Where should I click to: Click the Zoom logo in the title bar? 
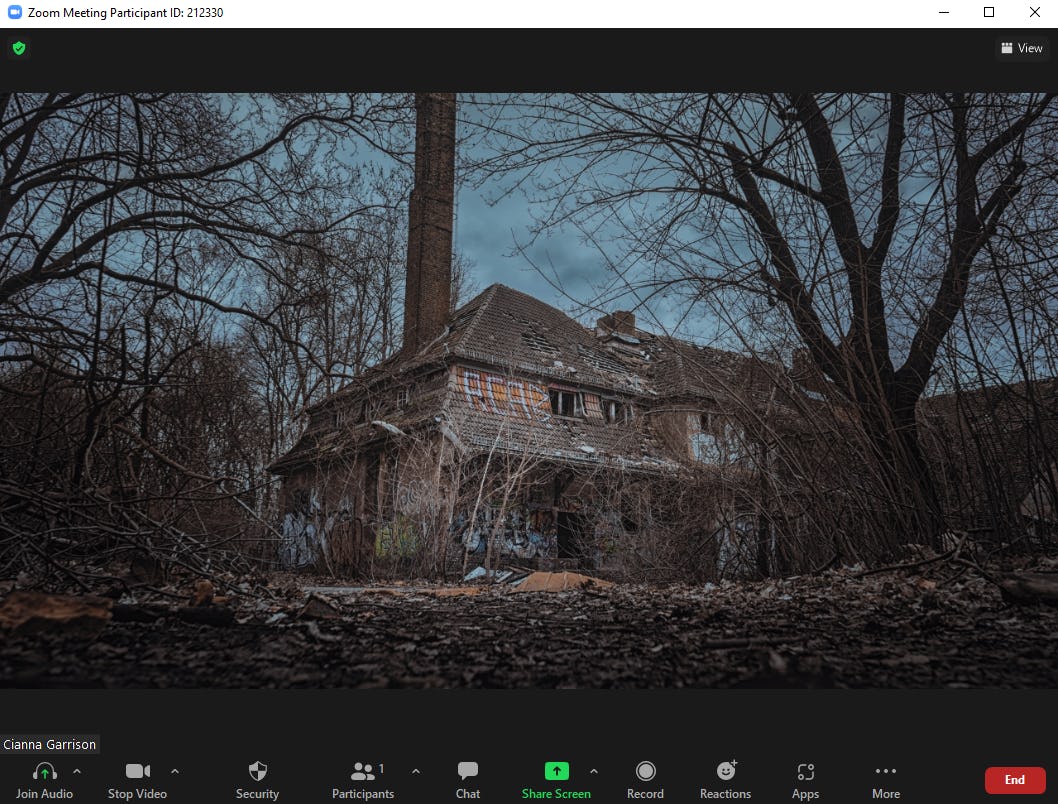(x=13, y=12)
